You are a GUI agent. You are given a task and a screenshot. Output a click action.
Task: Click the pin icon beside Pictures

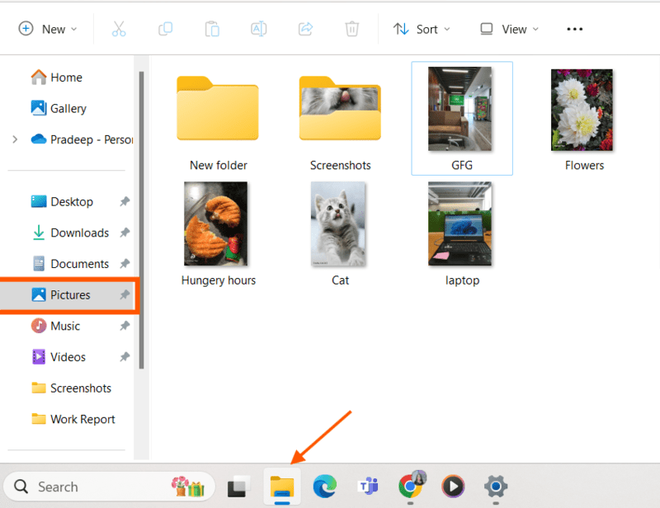coord(125,295)
